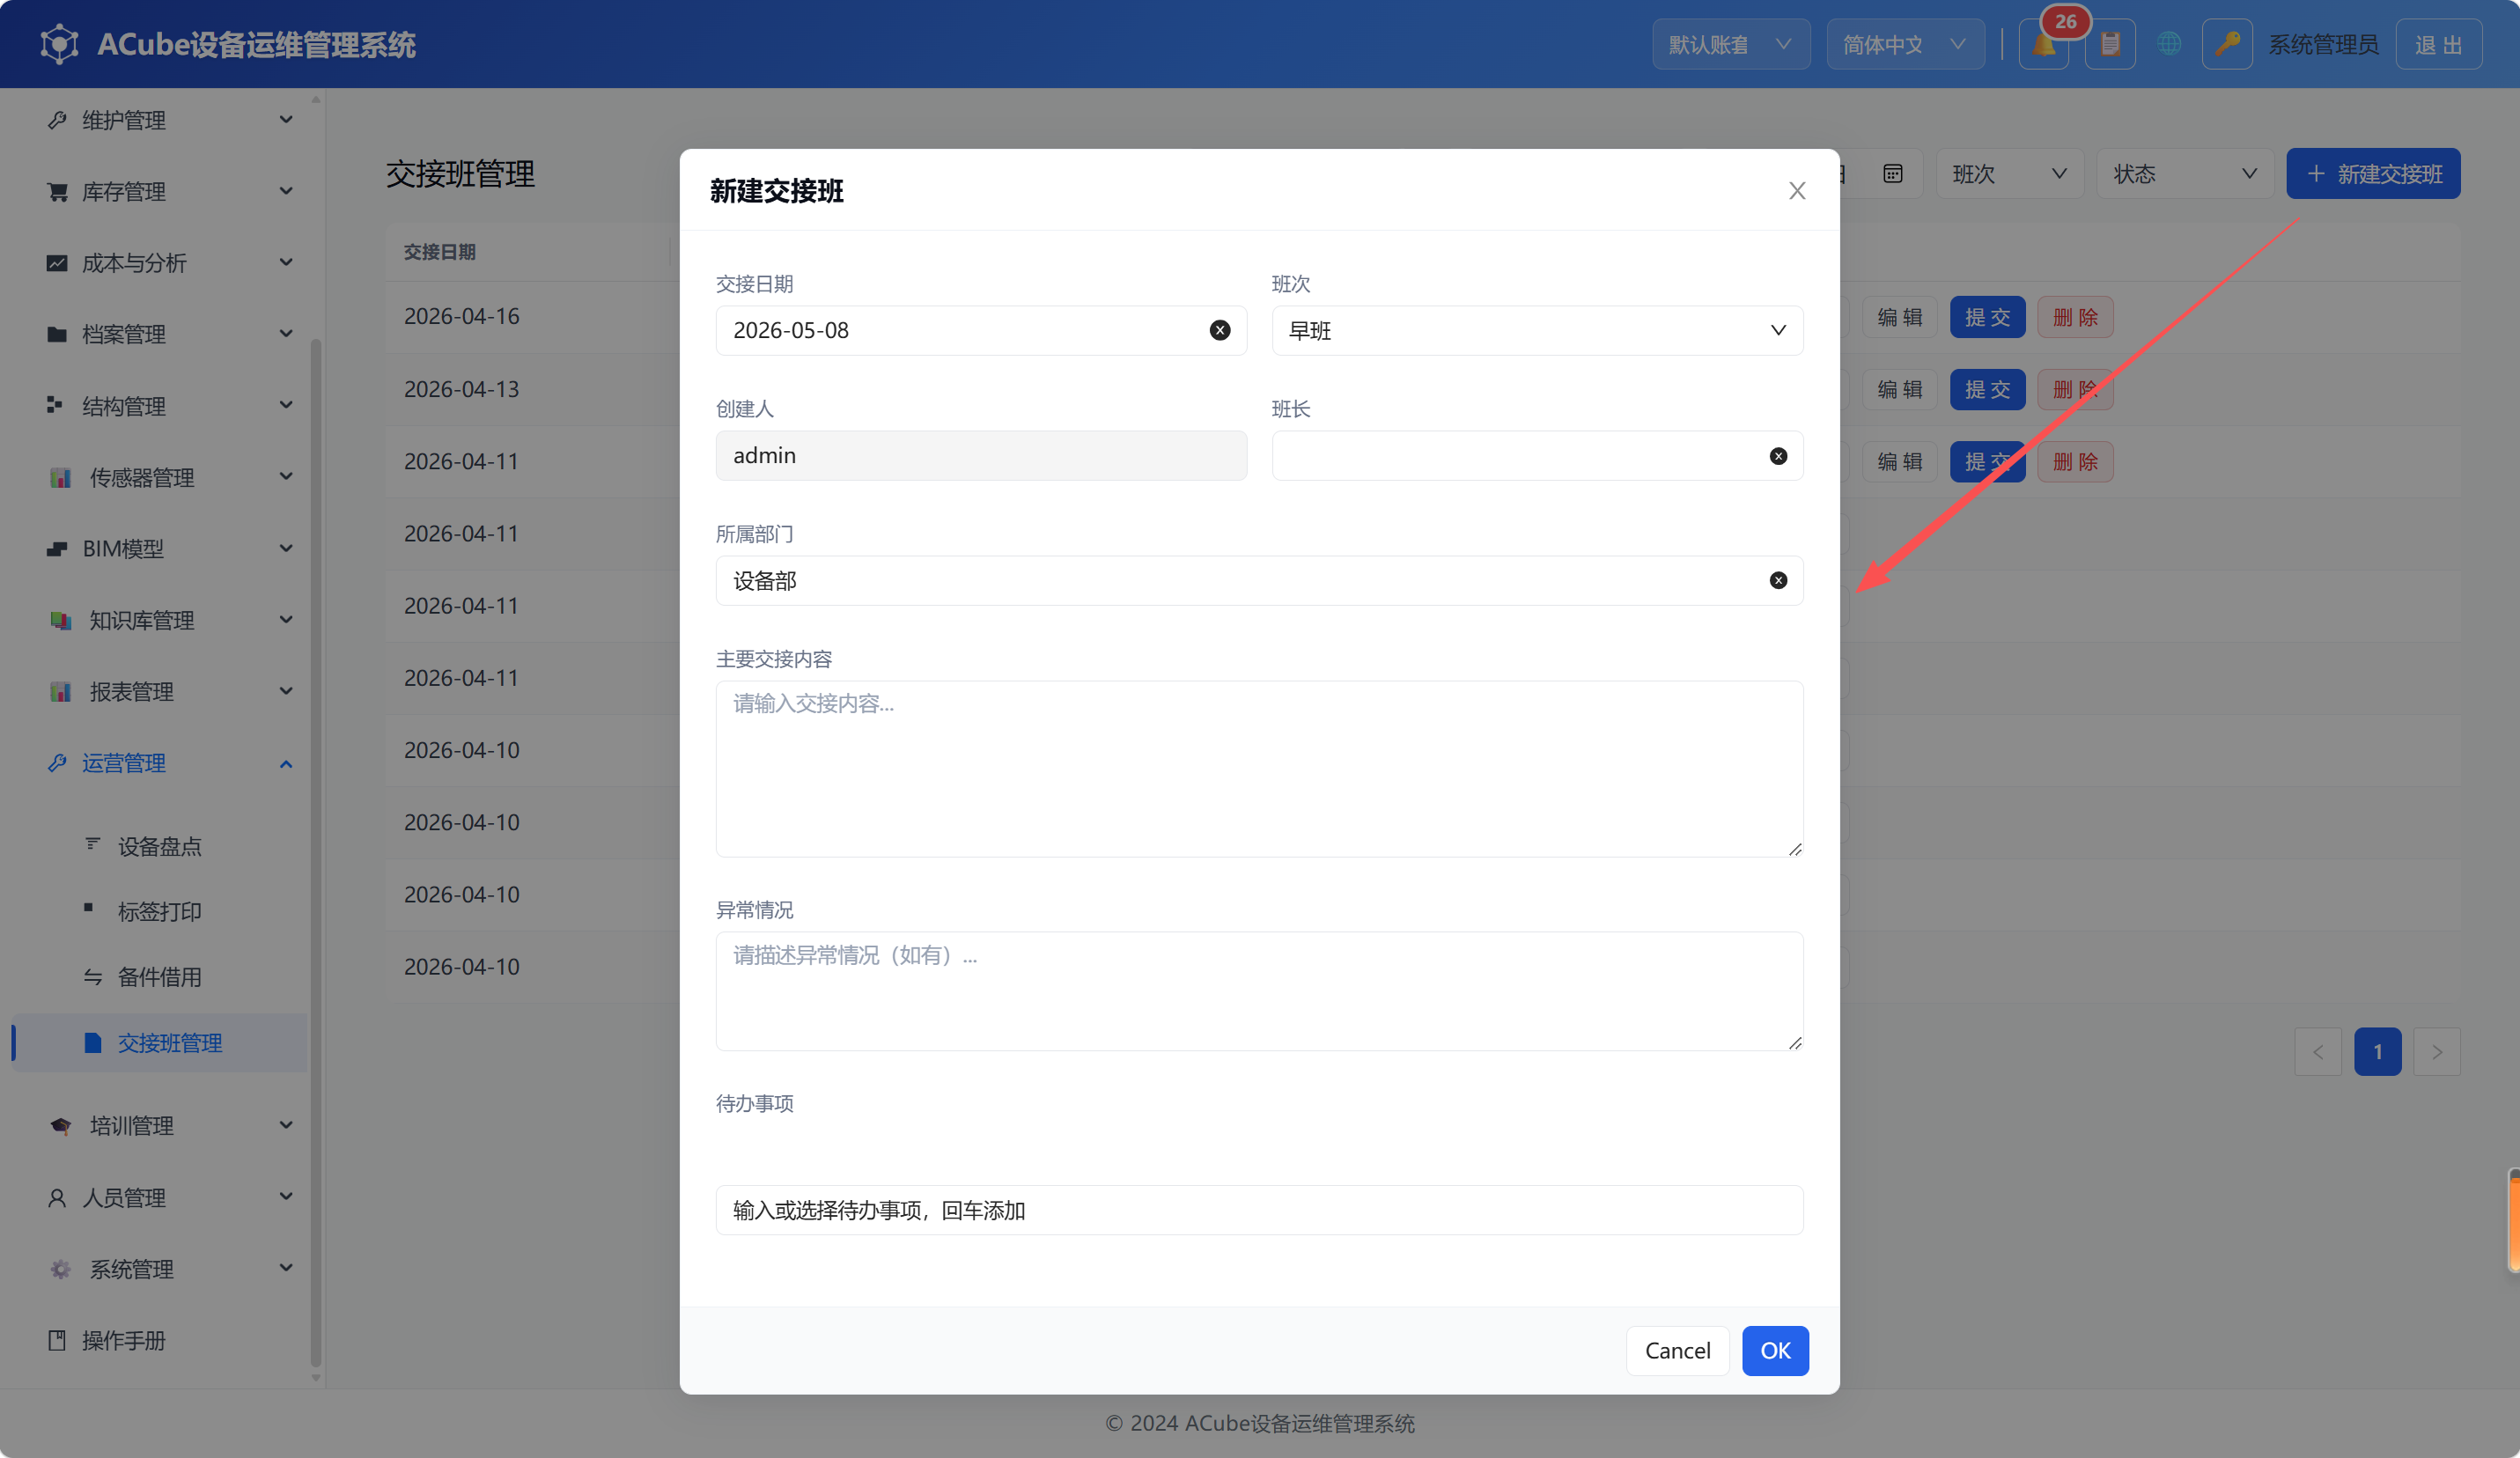The width and height of the screenshot is (2520, 1458).
Task: Clear the 所属部门 field value
Action: [x=1778, y=580]
